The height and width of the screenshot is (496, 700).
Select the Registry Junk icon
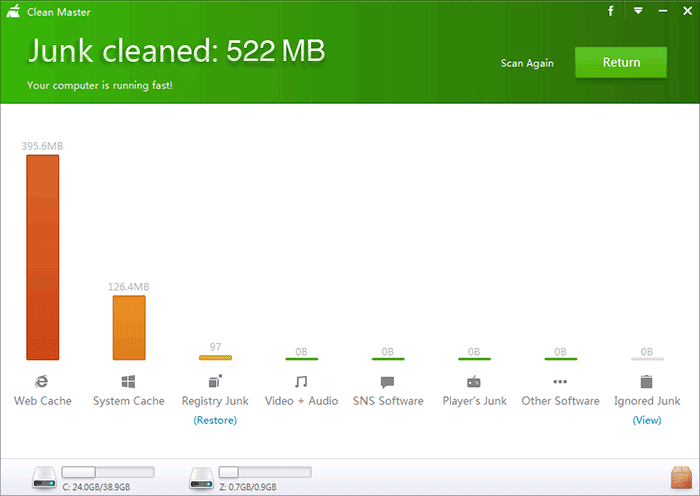215,381
